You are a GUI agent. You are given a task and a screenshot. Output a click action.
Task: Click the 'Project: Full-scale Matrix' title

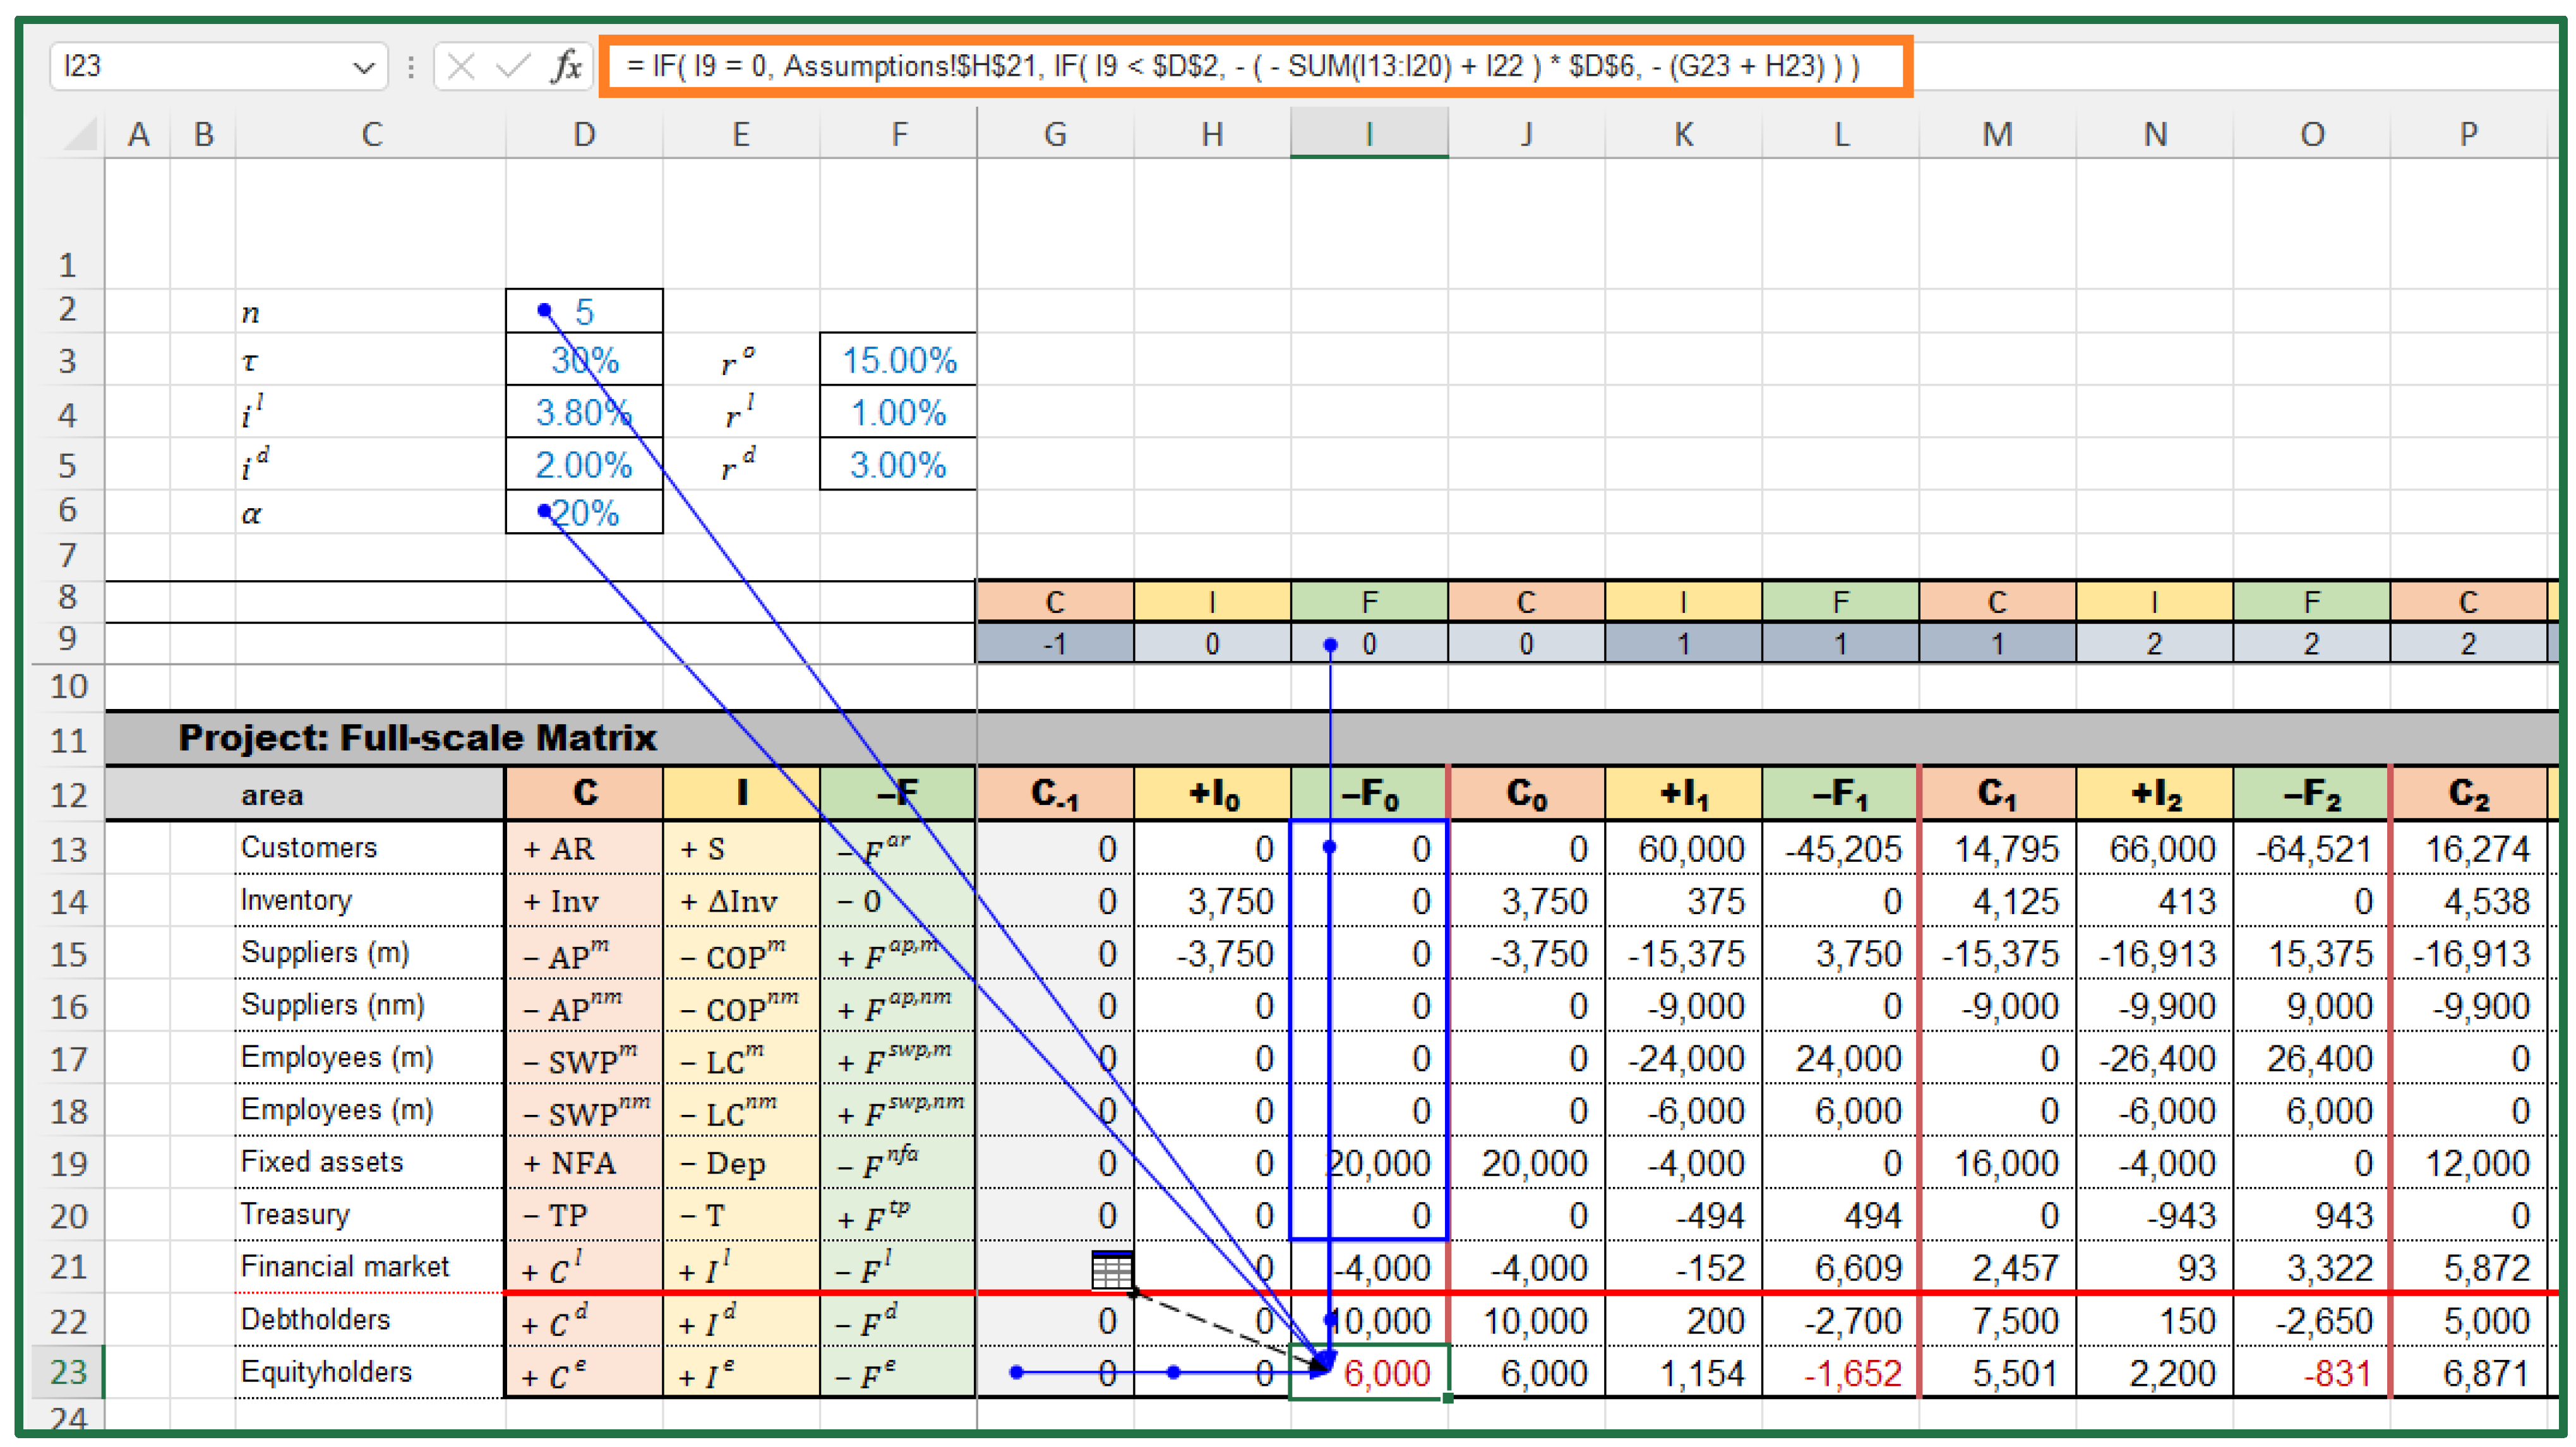(x=417, y=738)
